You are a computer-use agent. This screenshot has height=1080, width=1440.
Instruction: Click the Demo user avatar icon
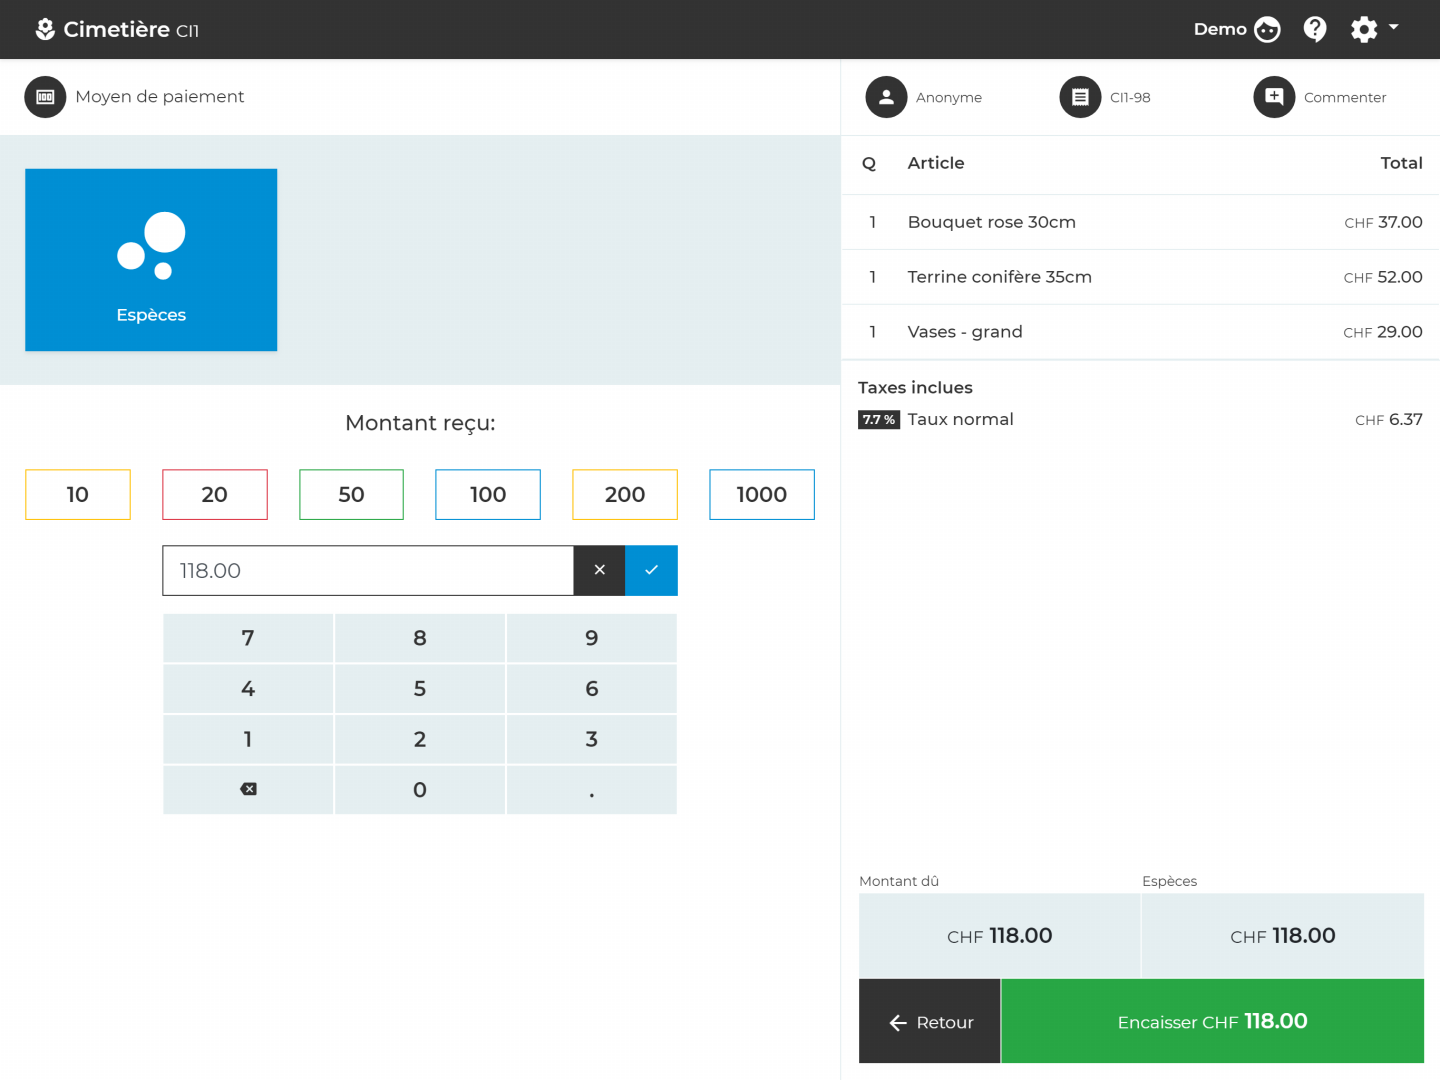[x=1267, y=29]
